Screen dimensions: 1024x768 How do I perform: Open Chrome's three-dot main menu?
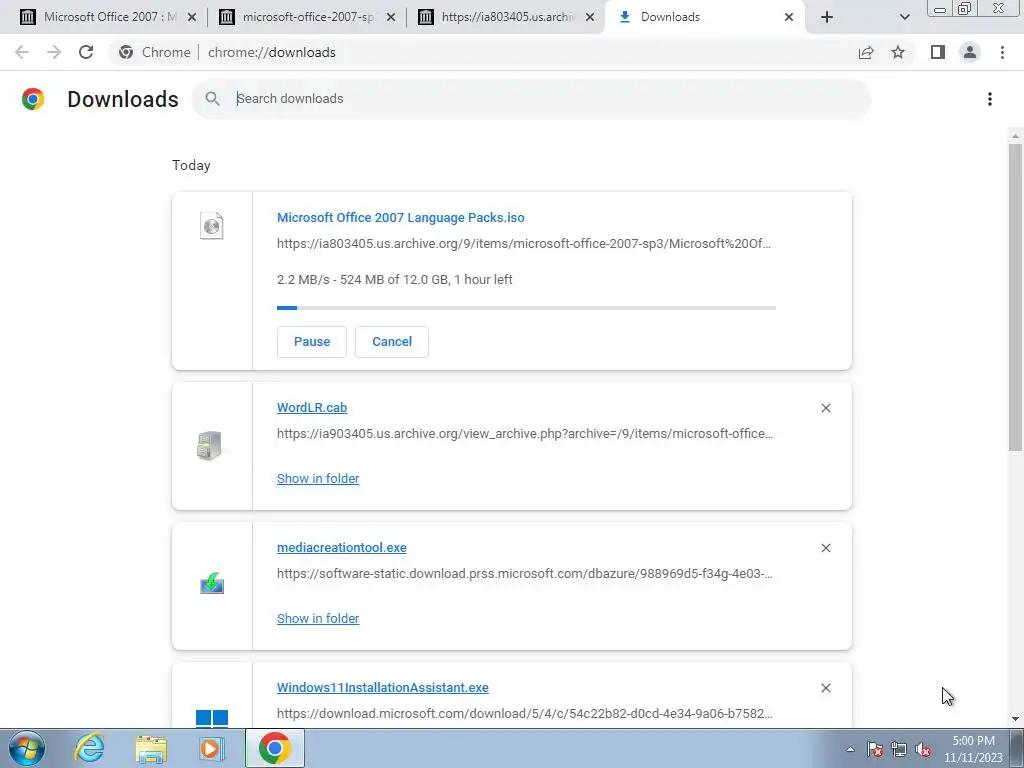[1002, 52]
